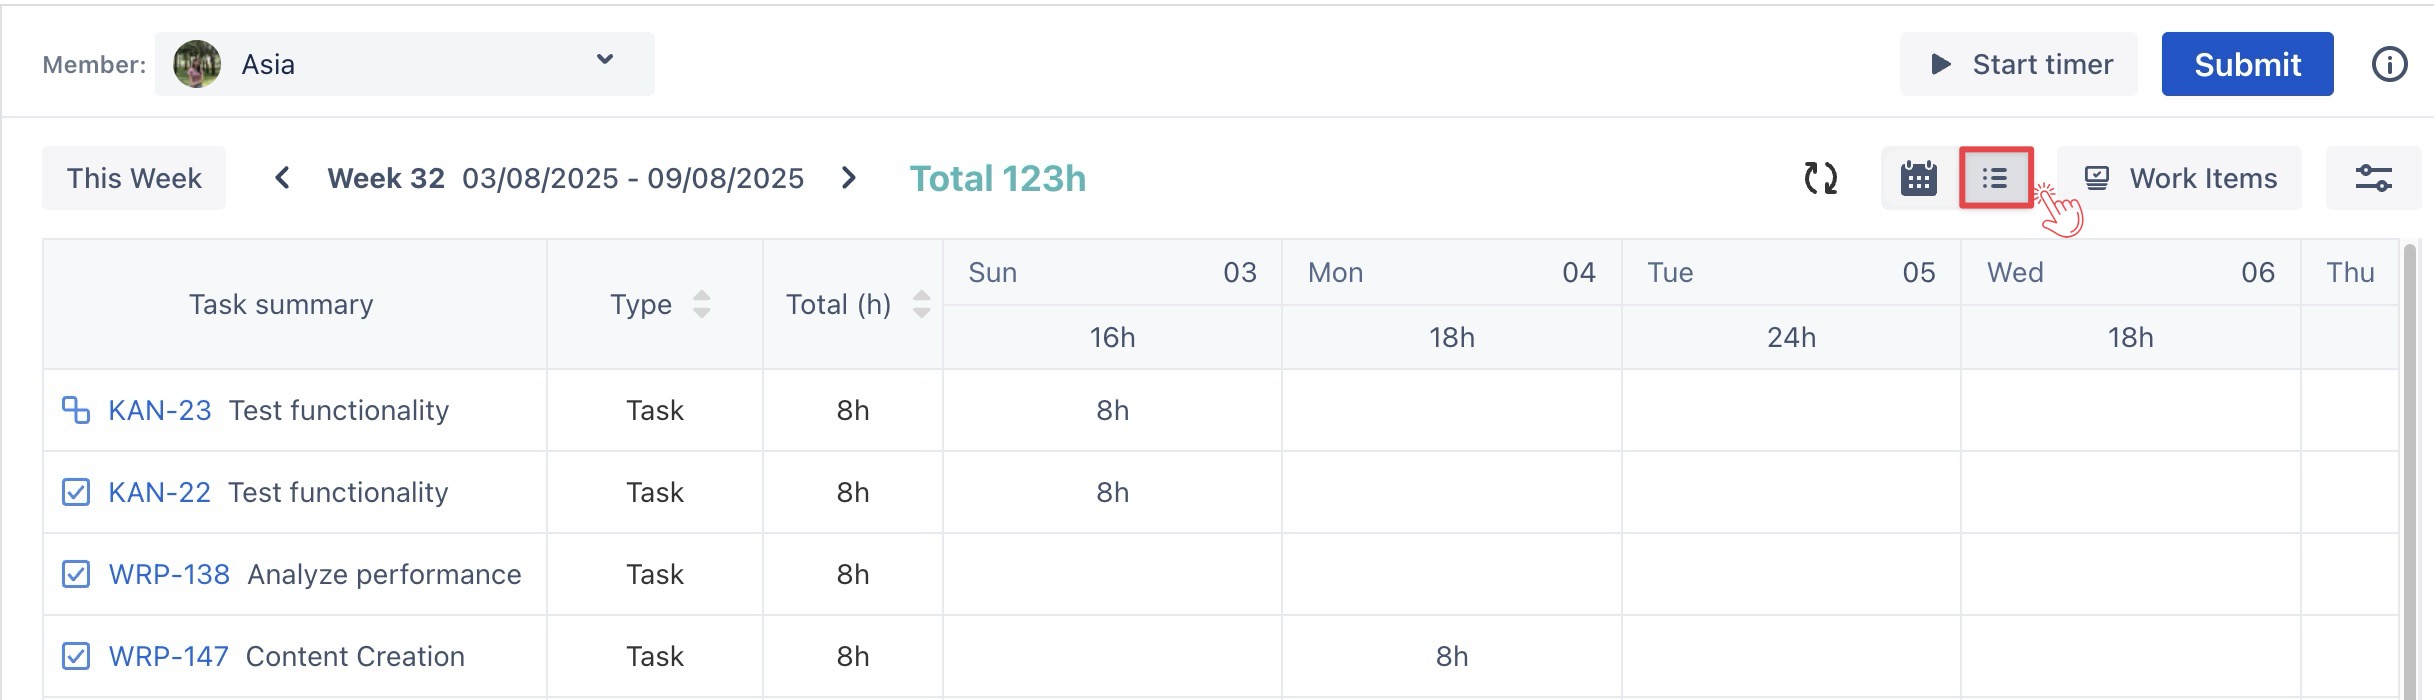This screenshot has width=2434, height=700.
Task: Jump to This Week
Action: pos(134,178)
